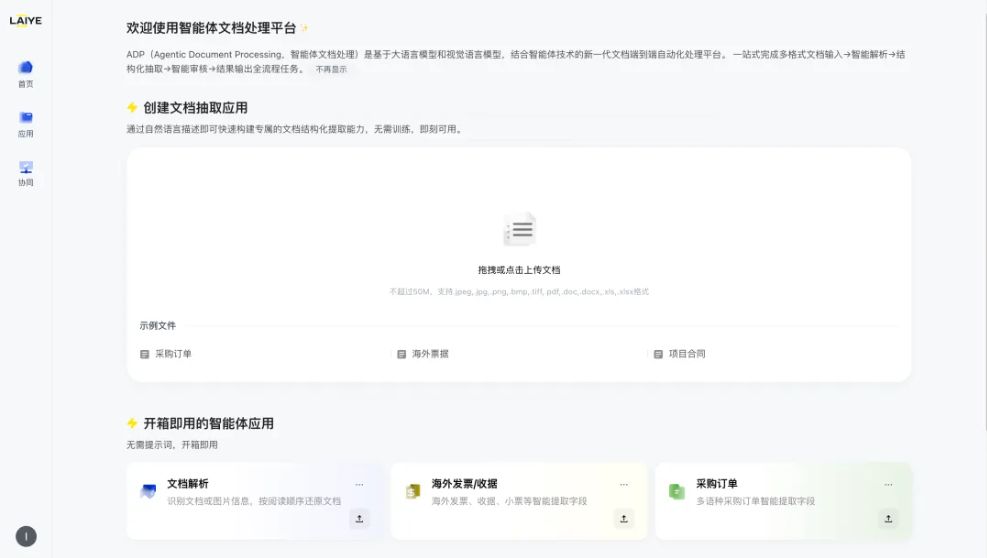
Task: Select the 海外票据 sample file
Action: coord(423,354)
